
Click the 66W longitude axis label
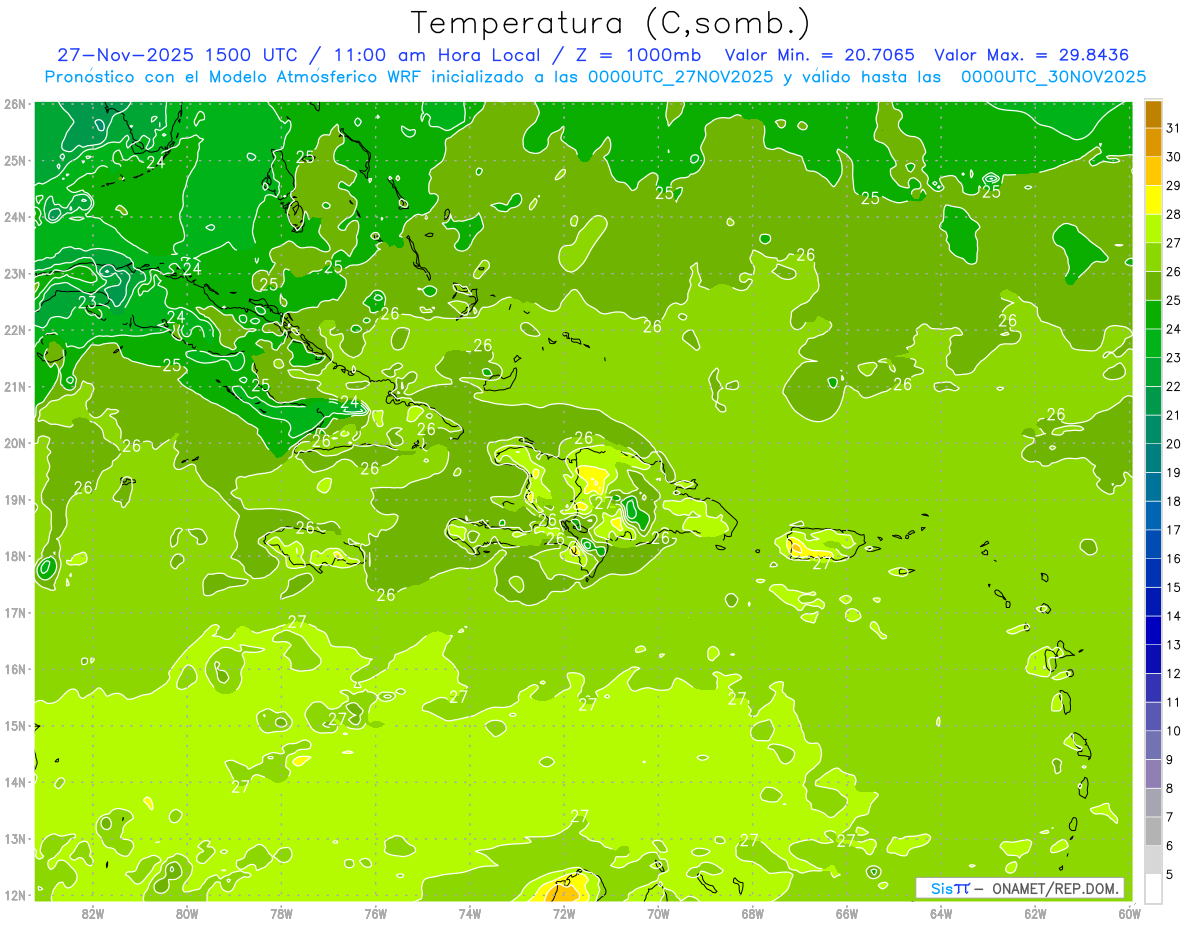(847, 913)
